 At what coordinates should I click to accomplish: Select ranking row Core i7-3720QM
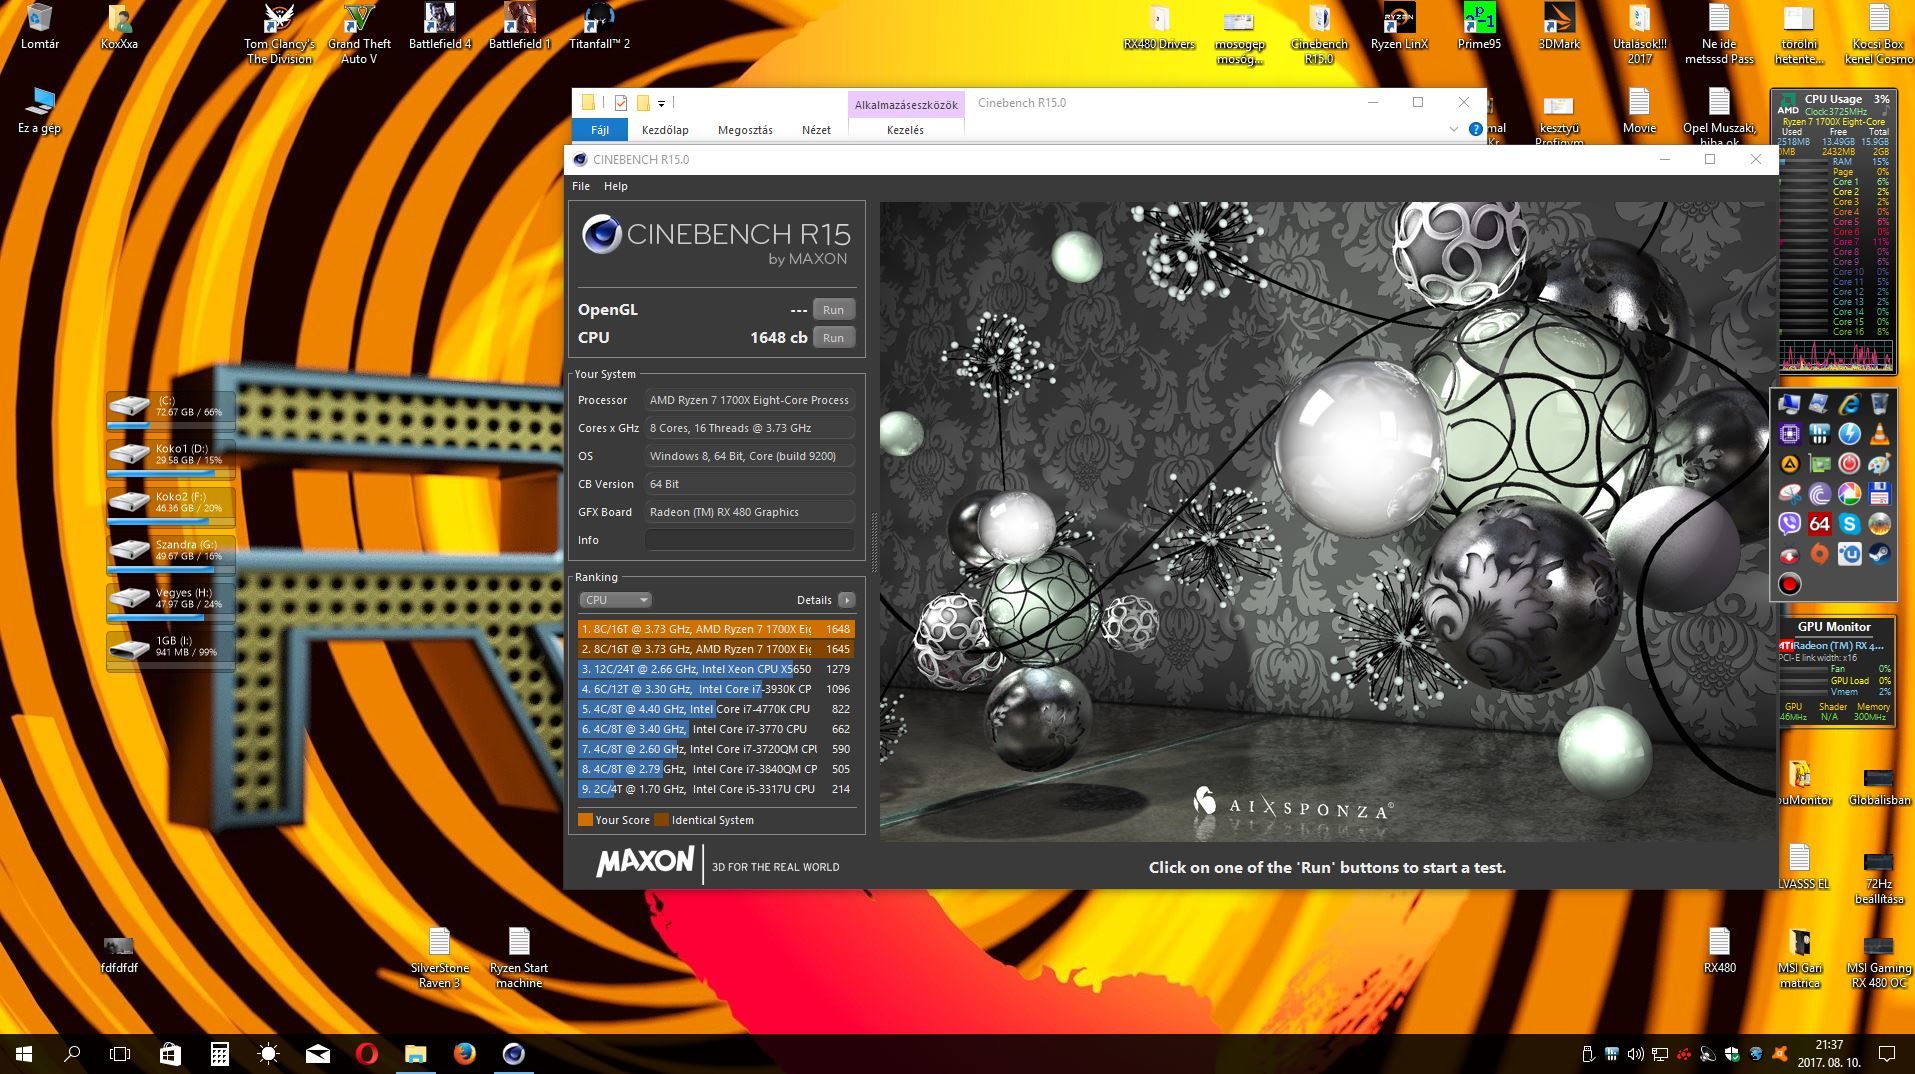(716, 749)
